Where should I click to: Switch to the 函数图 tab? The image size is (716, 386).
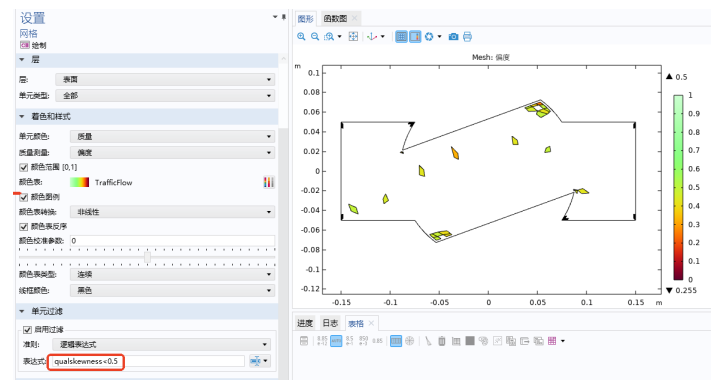[x=335, y=19]
